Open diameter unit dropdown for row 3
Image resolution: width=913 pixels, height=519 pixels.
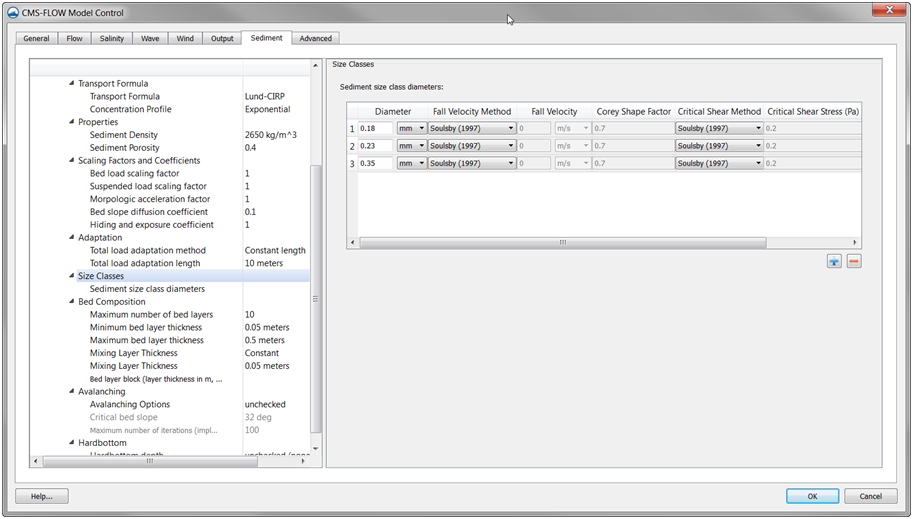(412, 163)
